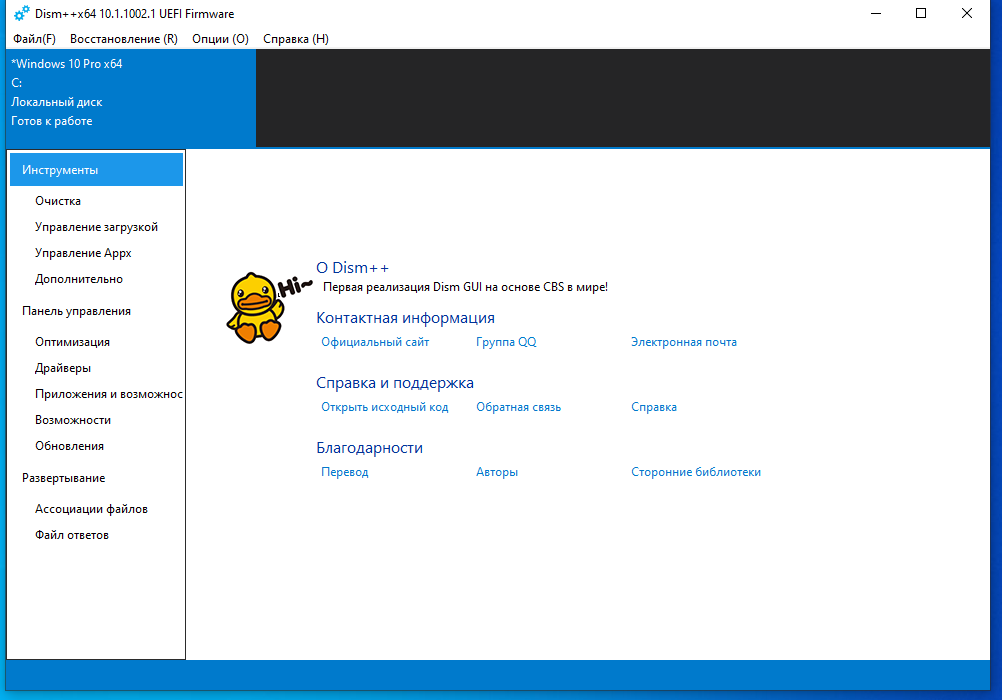This screenshot has height=700, width=1002.
Task: Click the Сторонние библиотеки link
Action: pyautogui.click(x=696, y=472)
